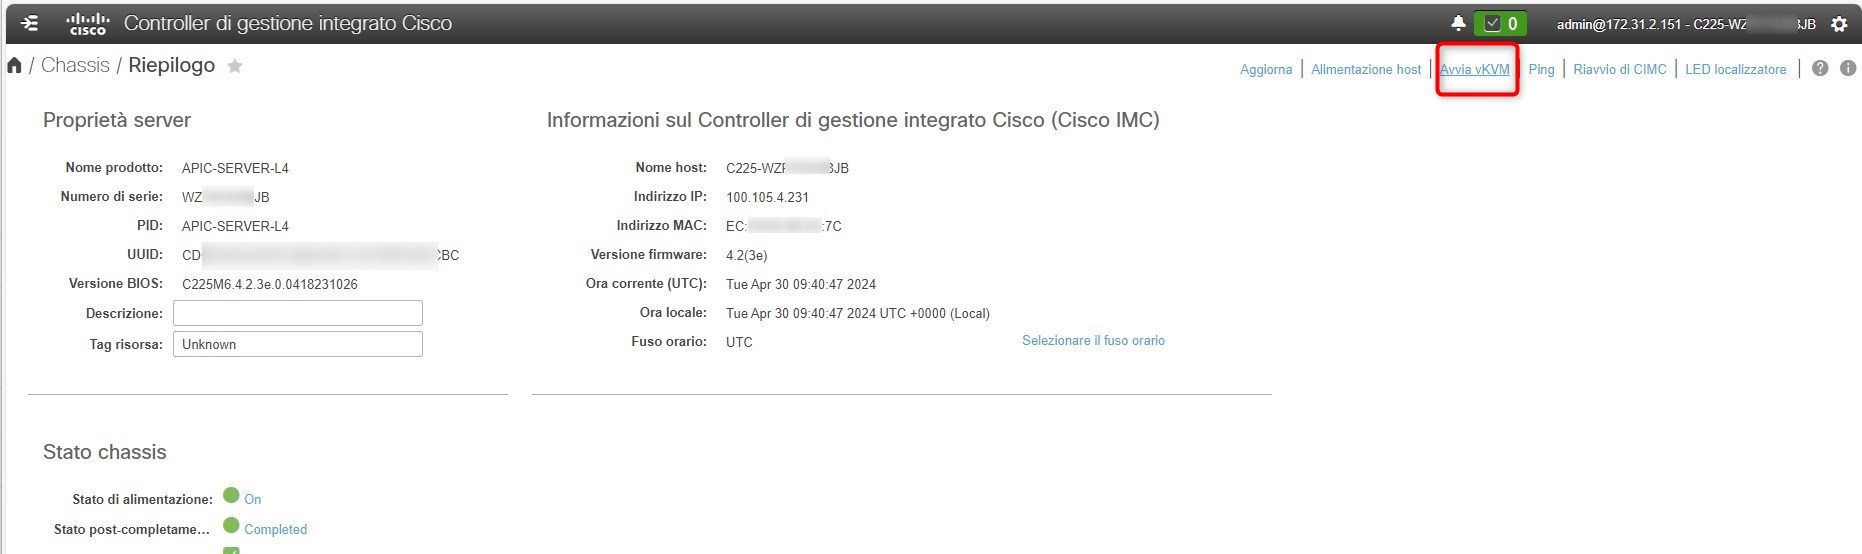
Task: Mark Riepilogo page as favorite star
Action: tap(235, 66)
